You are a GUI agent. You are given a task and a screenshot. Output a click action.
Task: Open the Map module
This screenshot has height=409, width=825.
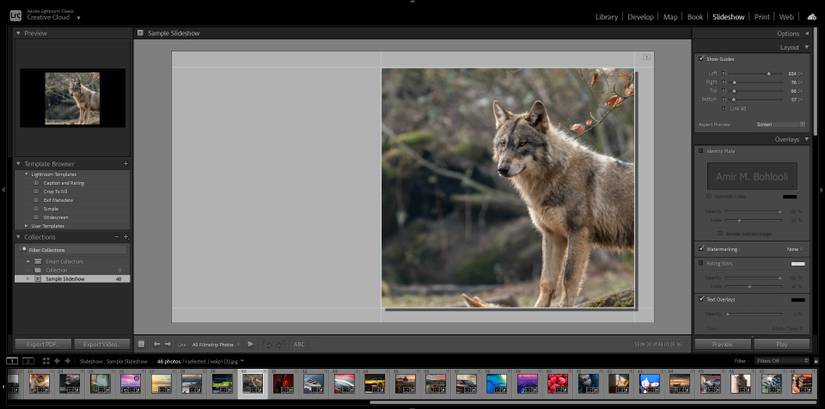[x=670, y=17]
